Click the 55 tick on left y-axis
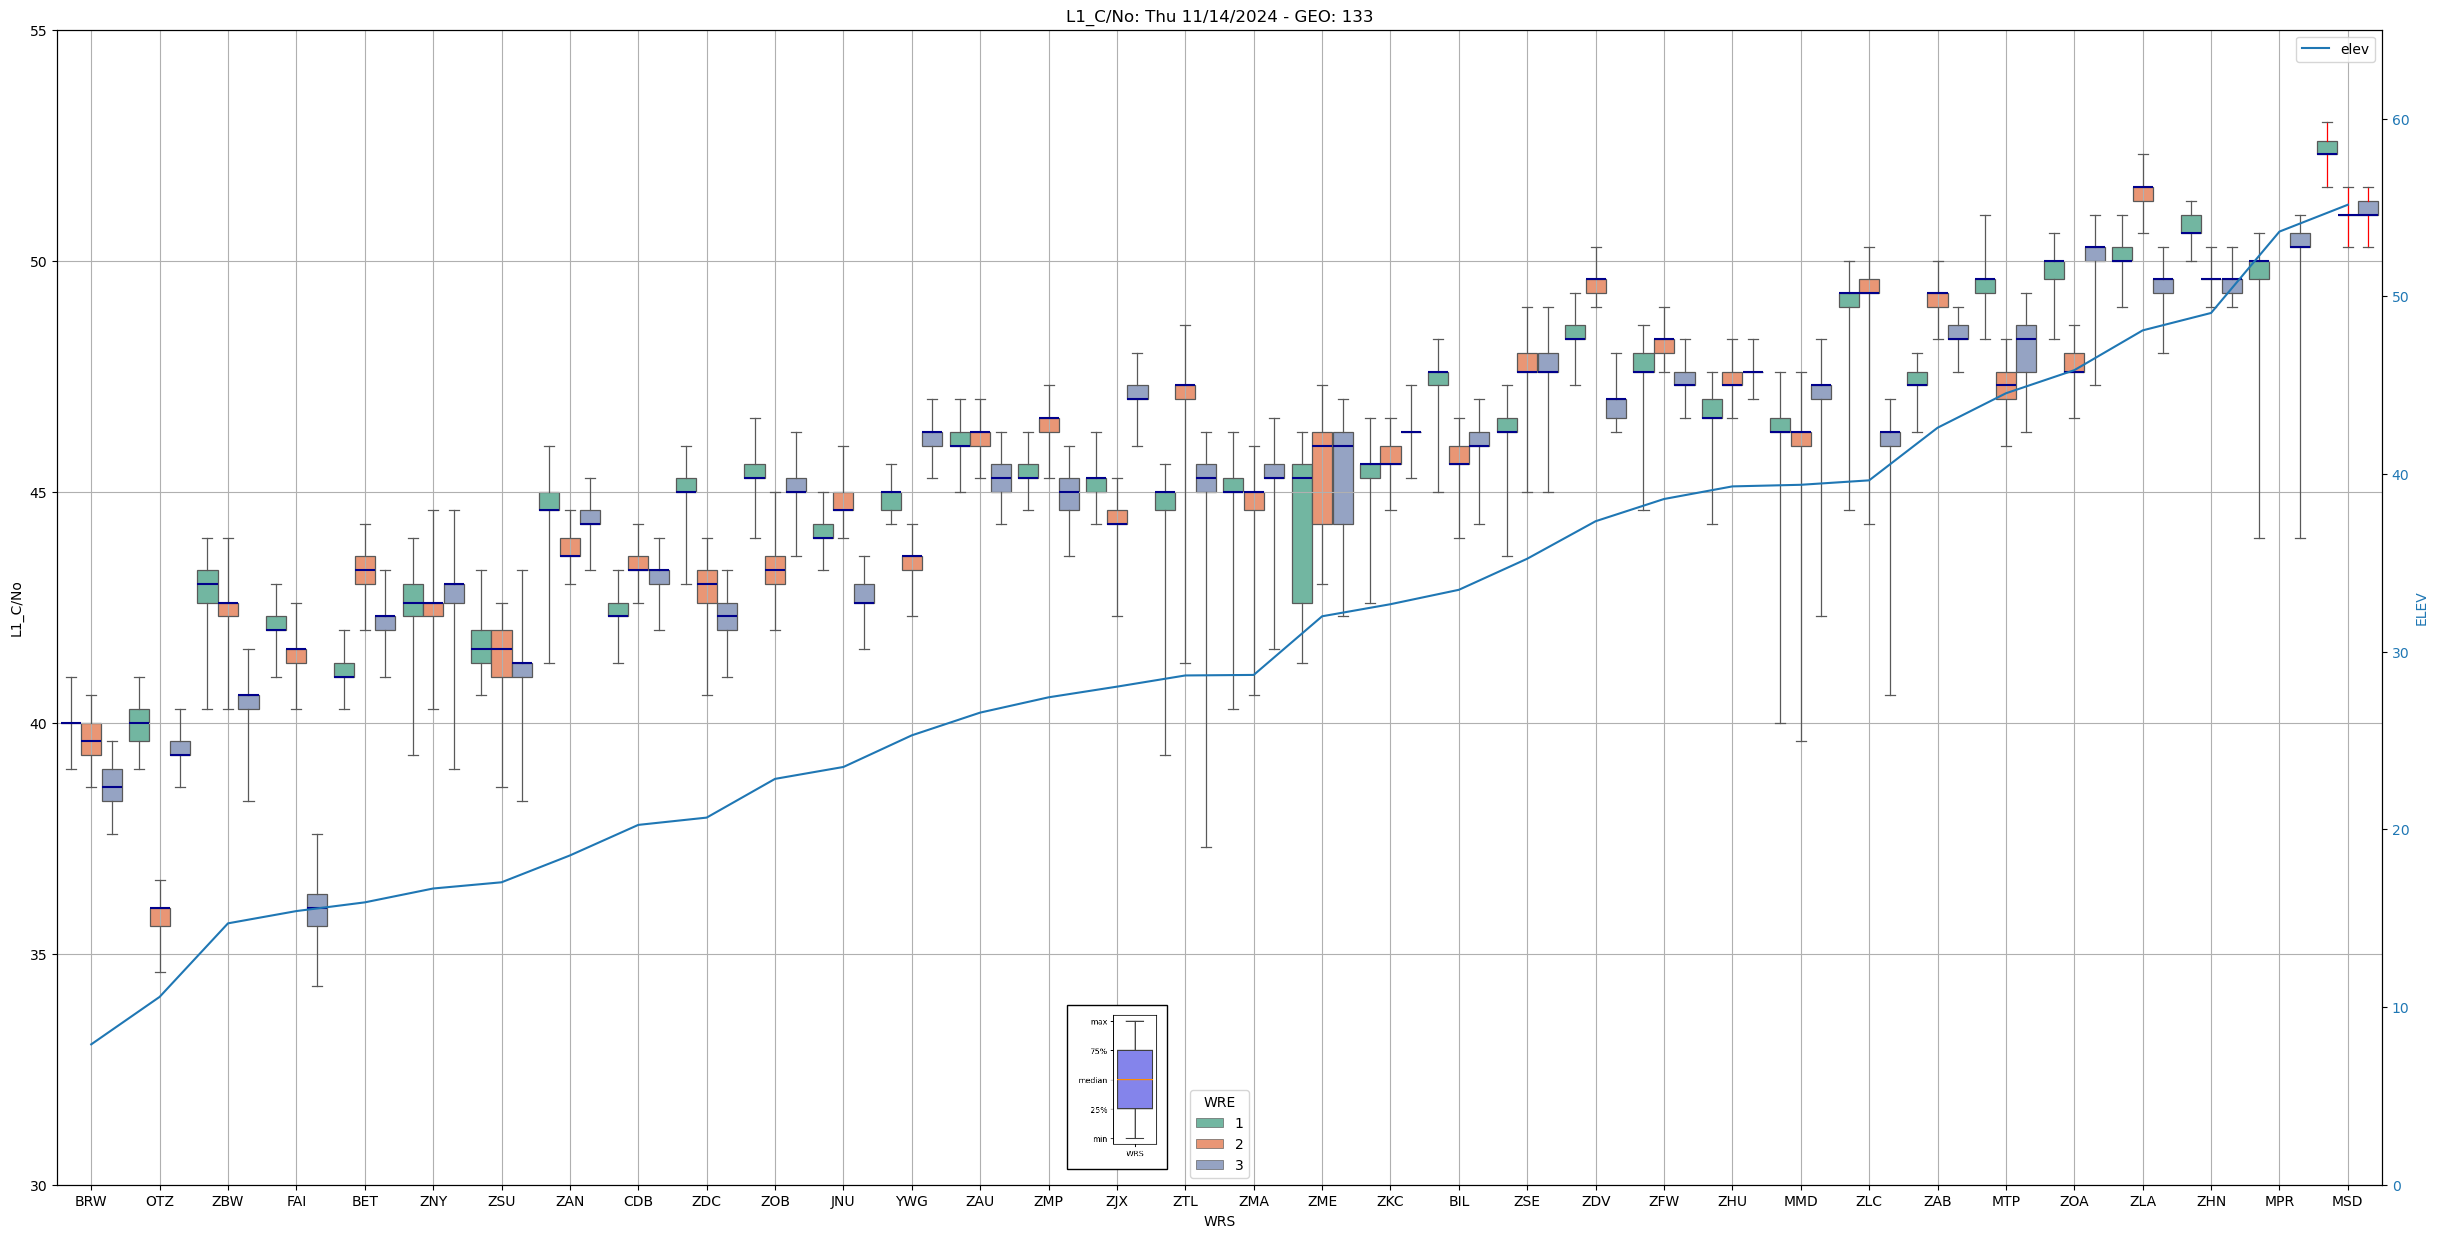 [38, 31]
